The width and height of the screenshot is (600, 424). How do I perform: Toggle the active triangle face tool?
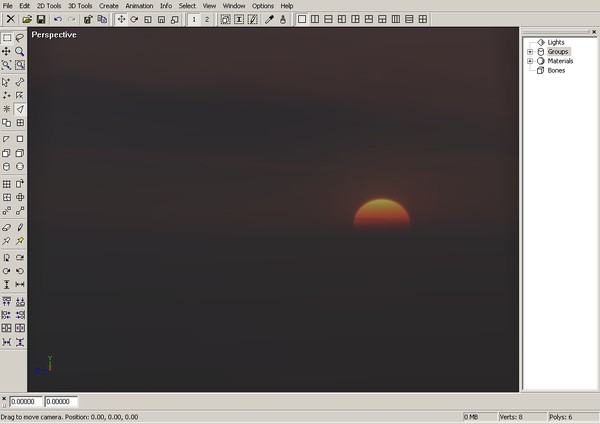coord(20,109)
